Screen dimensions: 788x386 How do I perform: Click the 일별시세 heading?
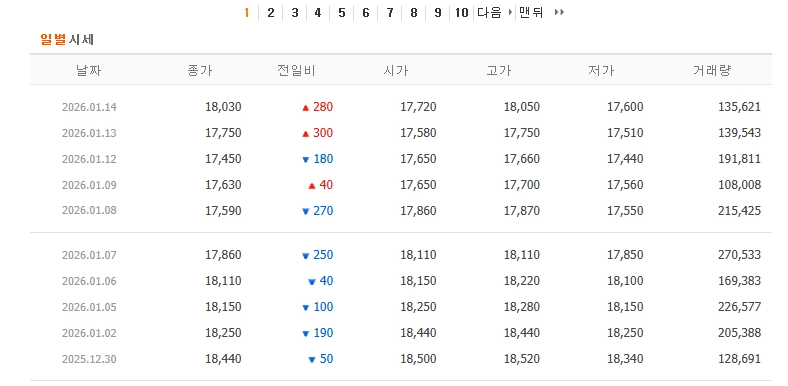(x=67, y=39)
